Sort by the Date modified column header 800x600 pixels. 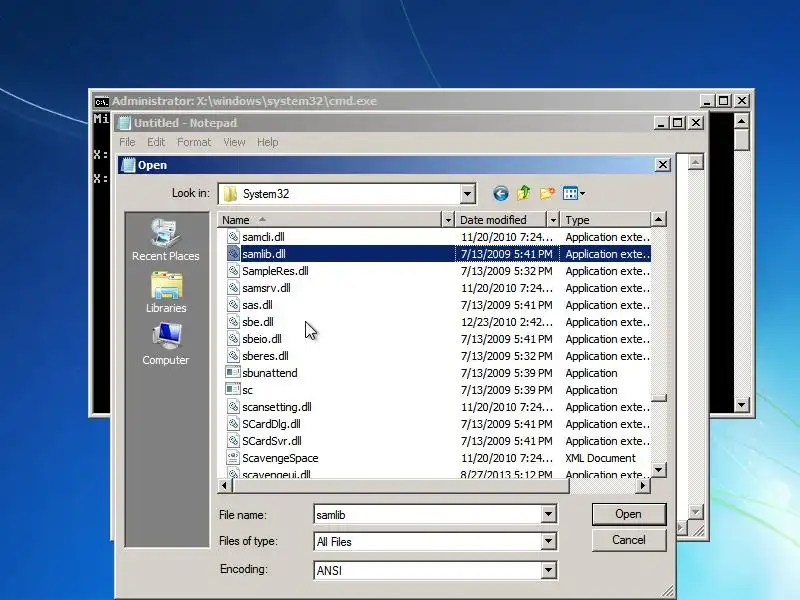coord(501,220)
